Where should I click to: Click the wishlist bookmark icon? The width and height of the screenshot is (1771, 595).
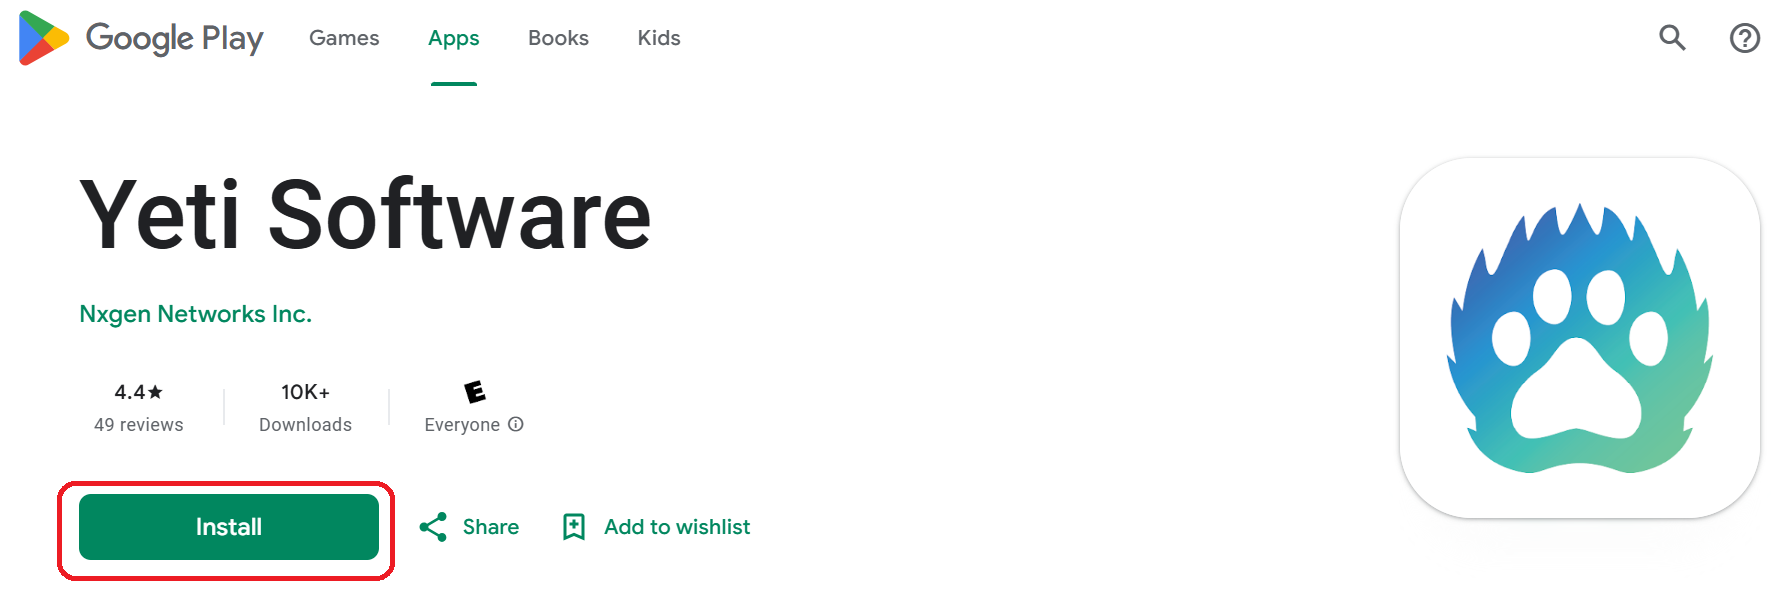click(574, 527)
